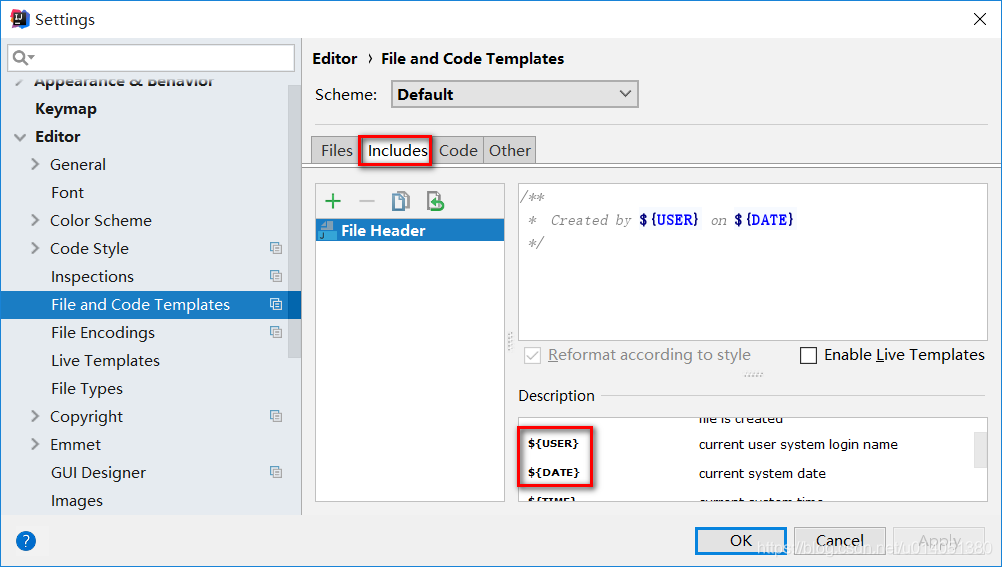Image resolution: width=1002 pixels, height=567 pixels.
Task: Select File Header in the includes list
Action: [x=410, y=230]
